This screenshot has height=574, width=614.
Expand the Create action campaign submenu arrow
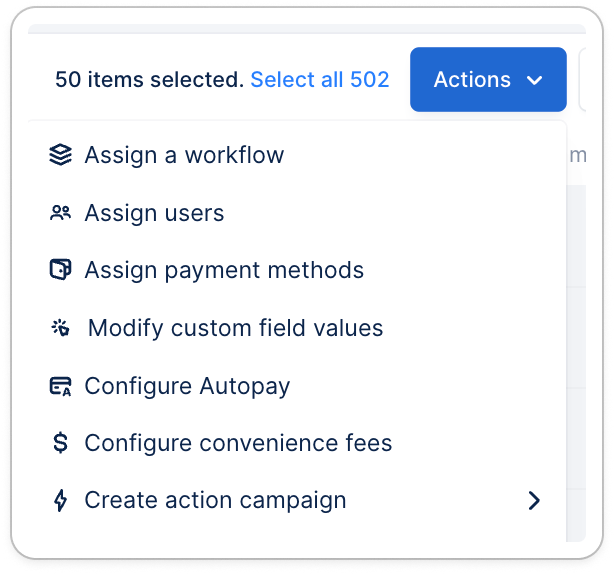pos(534,500)
